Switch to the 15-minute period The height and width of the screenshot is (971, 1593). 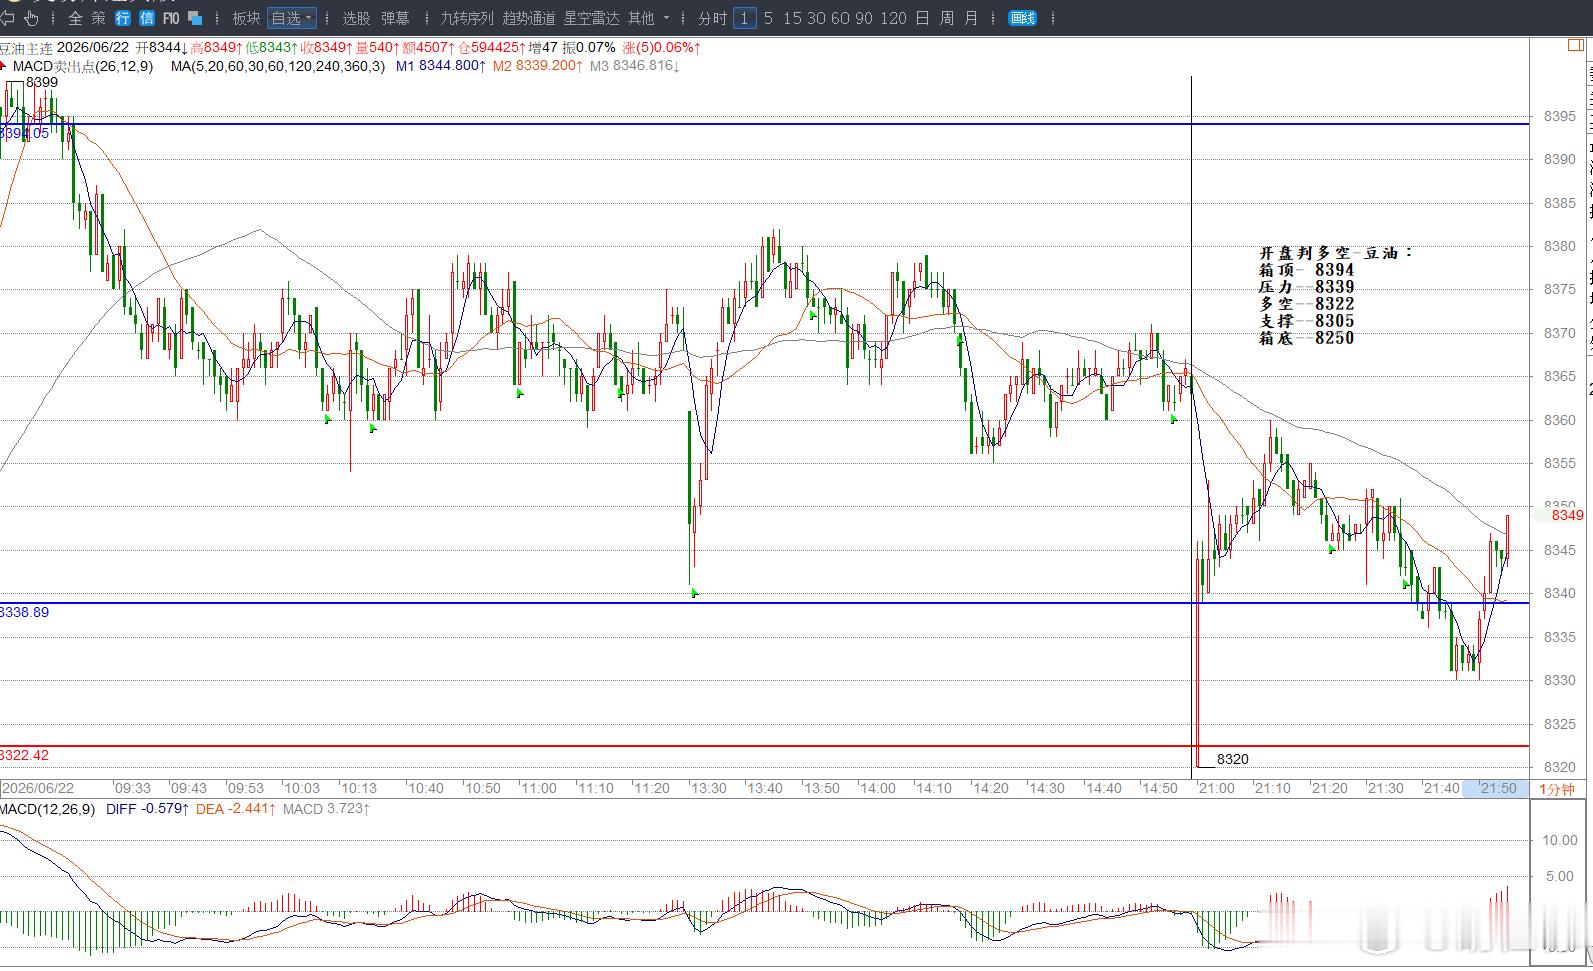click(791, 18)
